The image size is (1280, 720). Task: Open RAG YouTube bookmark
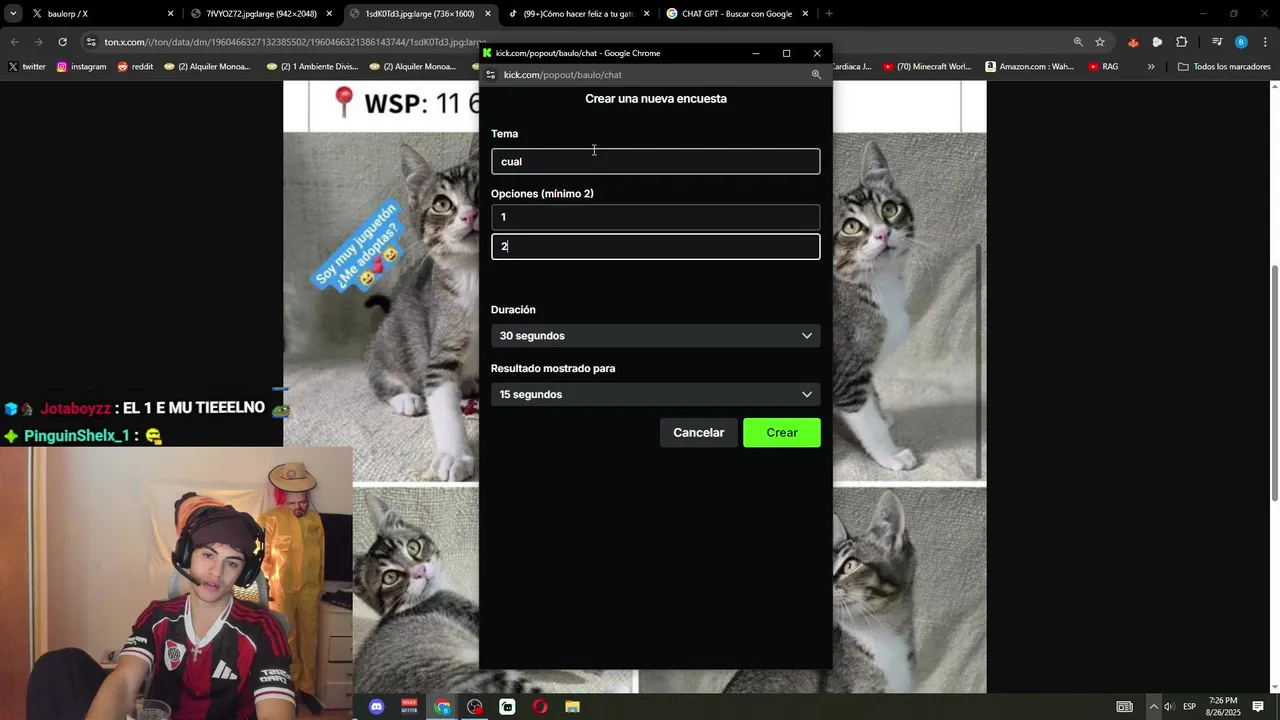click(1103, 67)
